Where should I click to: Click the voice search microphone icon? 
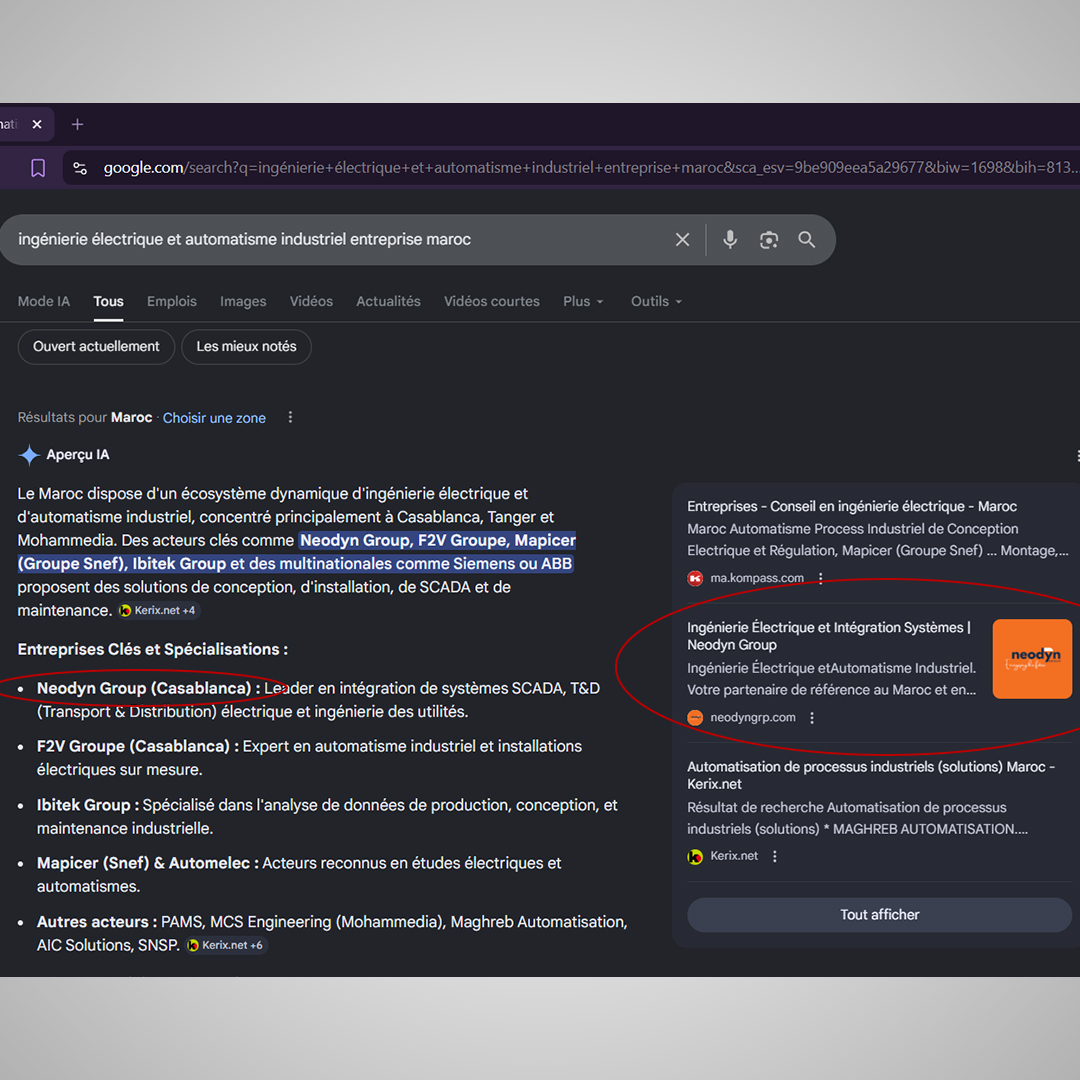[x=730, y=240]
